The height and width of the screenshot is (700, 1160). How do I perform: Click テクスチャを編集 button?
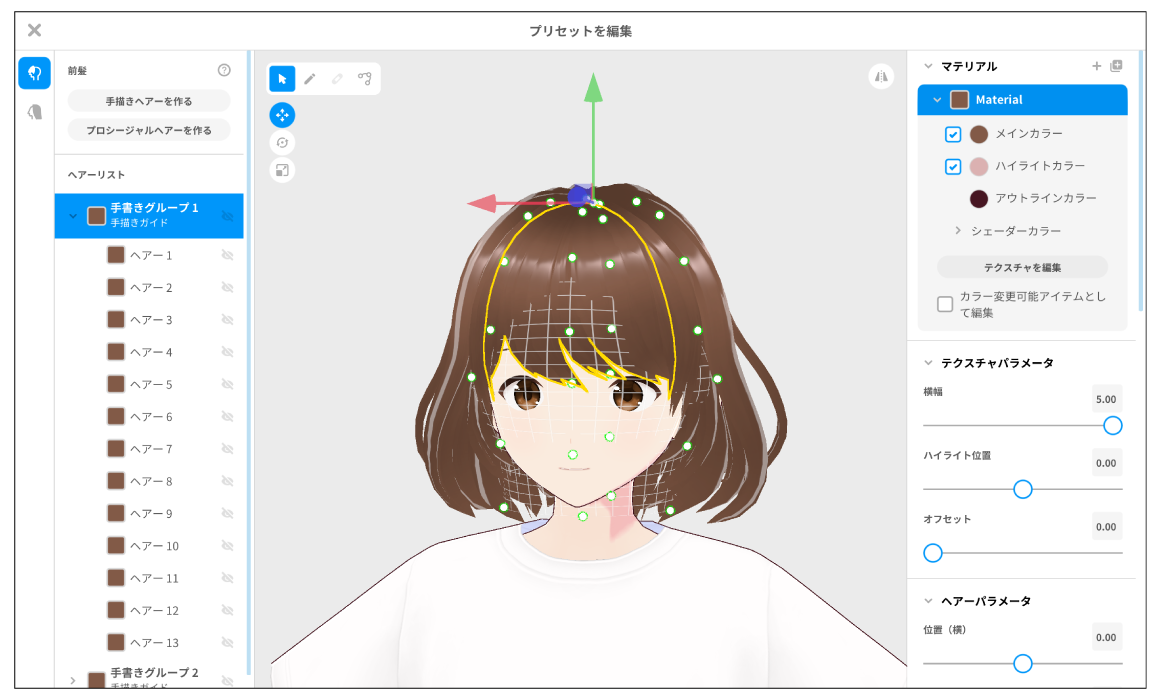pos(1022,267)
